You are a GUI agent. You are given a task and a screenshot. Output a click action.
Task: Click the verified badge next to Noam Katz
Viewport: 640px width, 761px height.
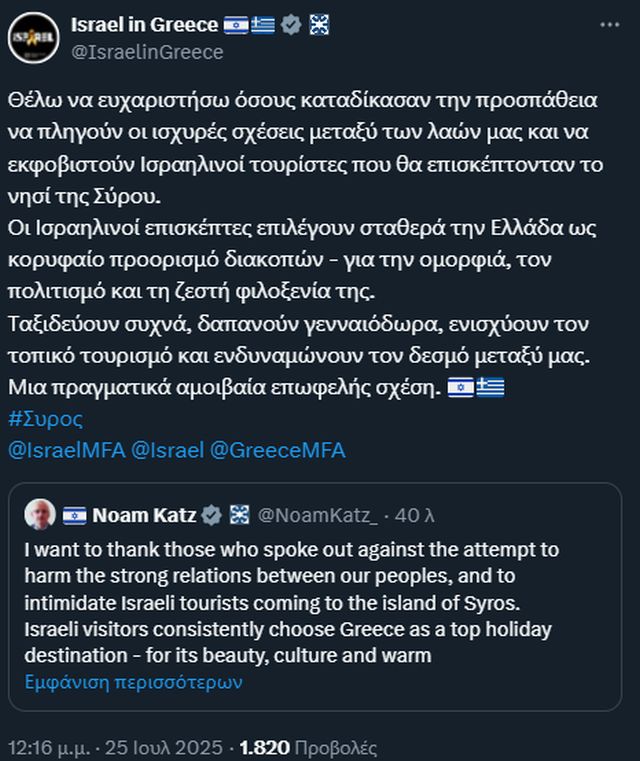pos(212,515)
